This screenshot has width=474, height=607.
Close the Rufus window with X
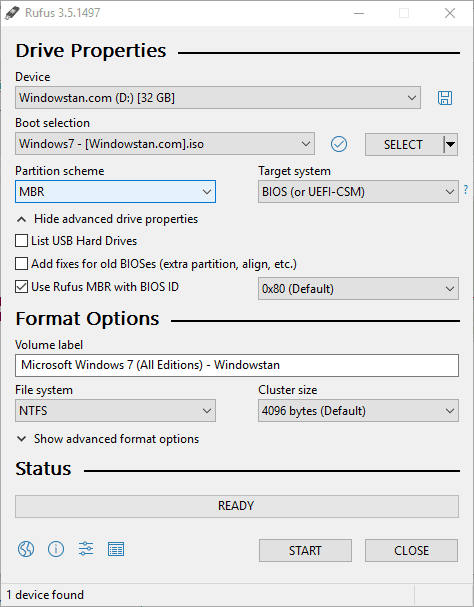pos(450,13)
